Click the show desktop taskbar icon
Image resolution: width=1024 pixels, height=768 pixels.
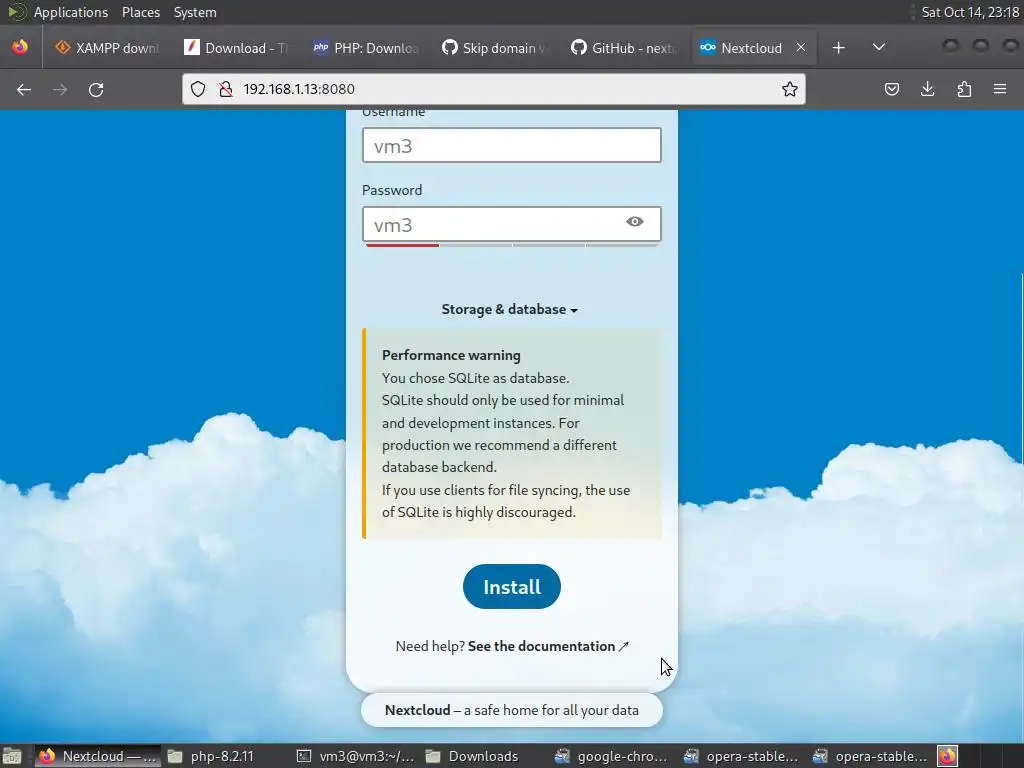pos(12,756)
